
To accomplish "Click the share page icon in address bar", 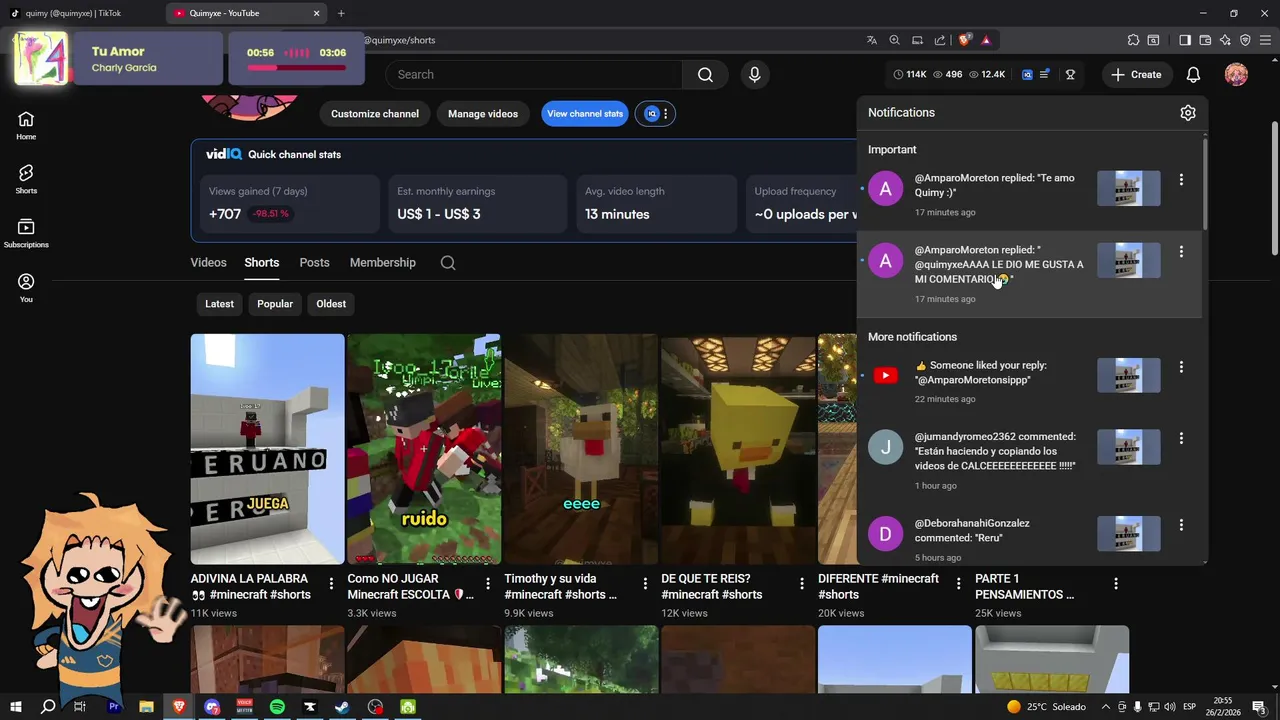I will click(x=940, y=40).
